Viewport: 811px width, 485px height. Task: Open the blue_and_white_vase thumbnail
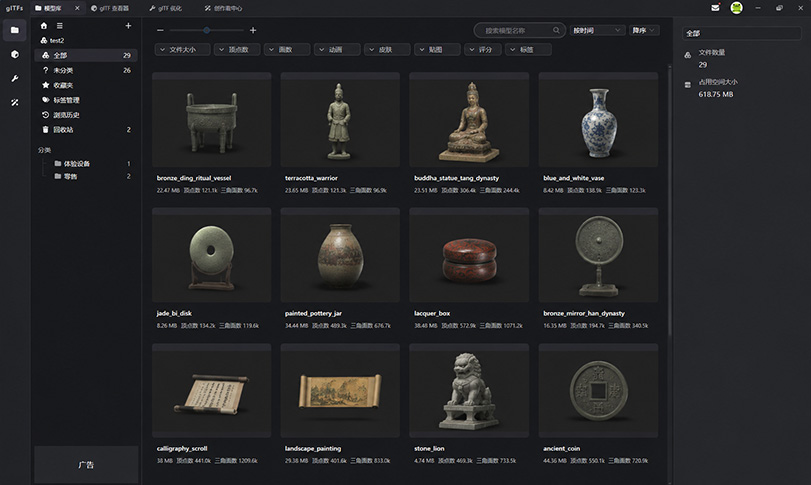coord(598,119)
